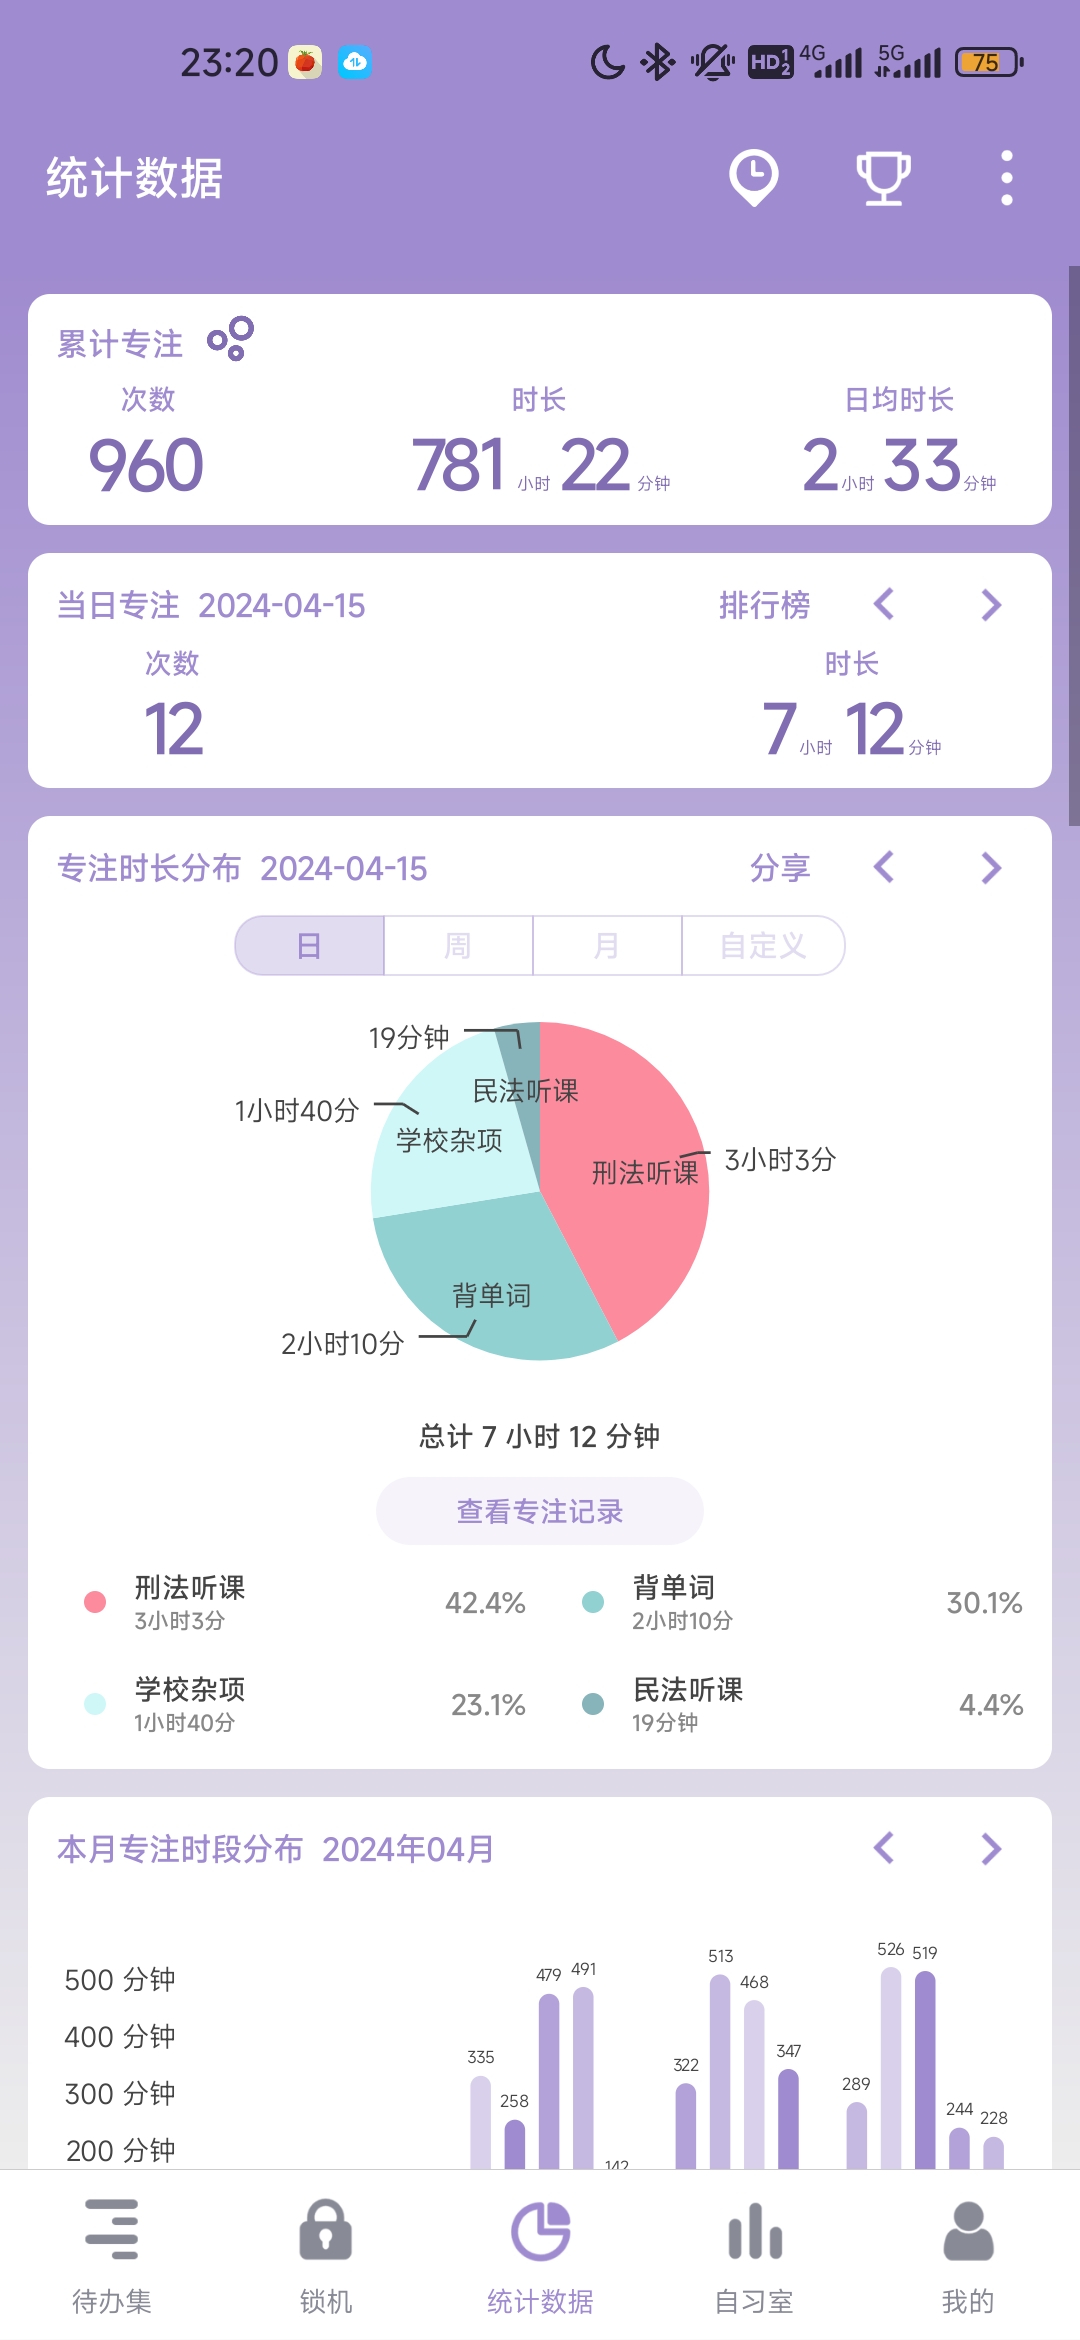Switch distribution to 周 view
Viewport: 1080px width, 2340px height.
coord(458,945)
